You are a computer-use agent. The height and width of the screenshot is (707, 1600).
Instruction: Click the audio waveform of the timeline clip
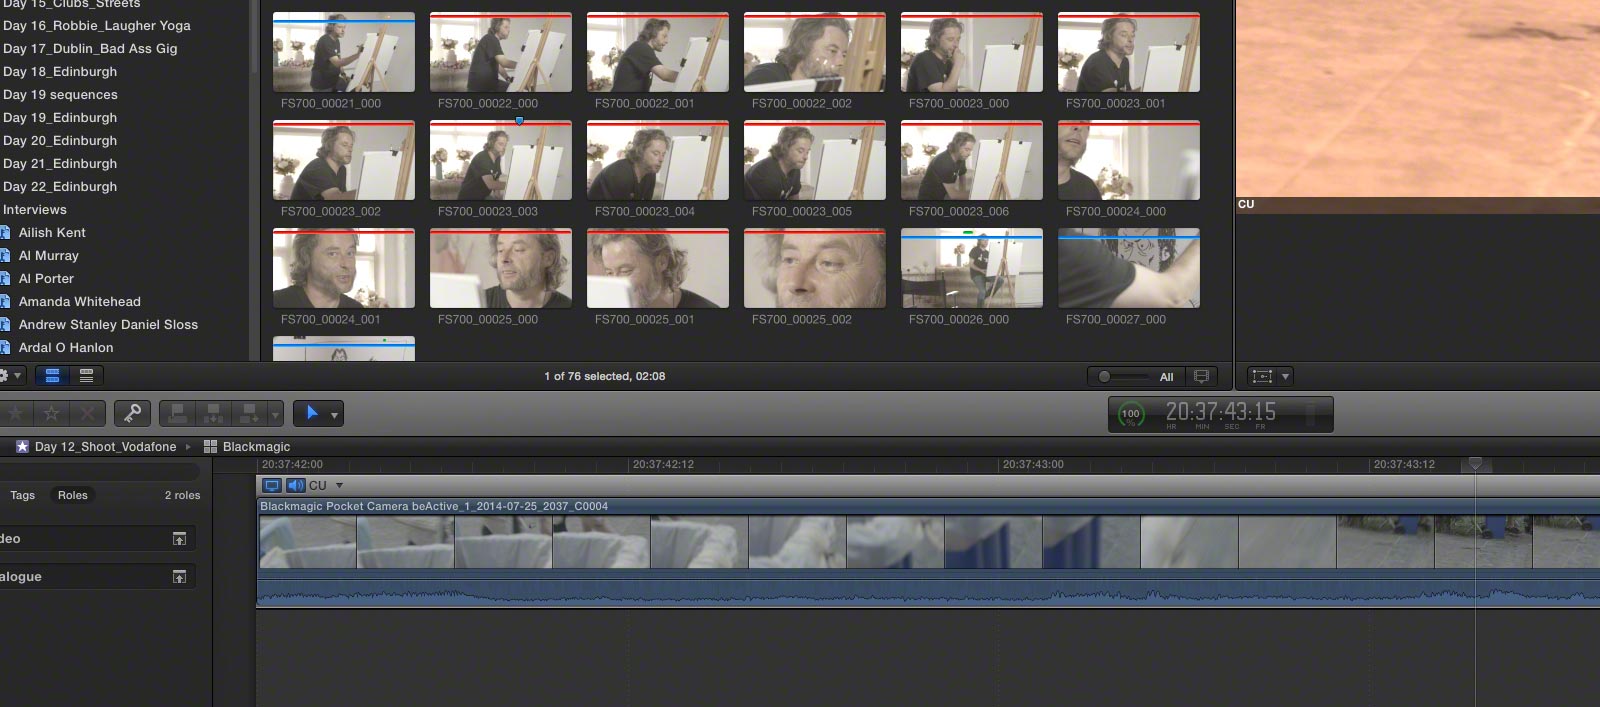(x=928, y=593)
